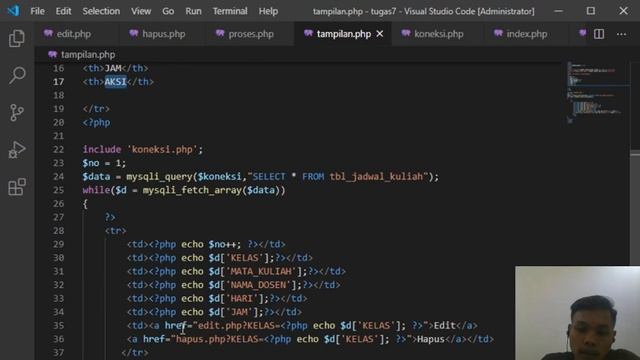Click line number 17 in the gutter
Image resolution: width=640 pixels, height=360 pixels.
pos(58,82)
